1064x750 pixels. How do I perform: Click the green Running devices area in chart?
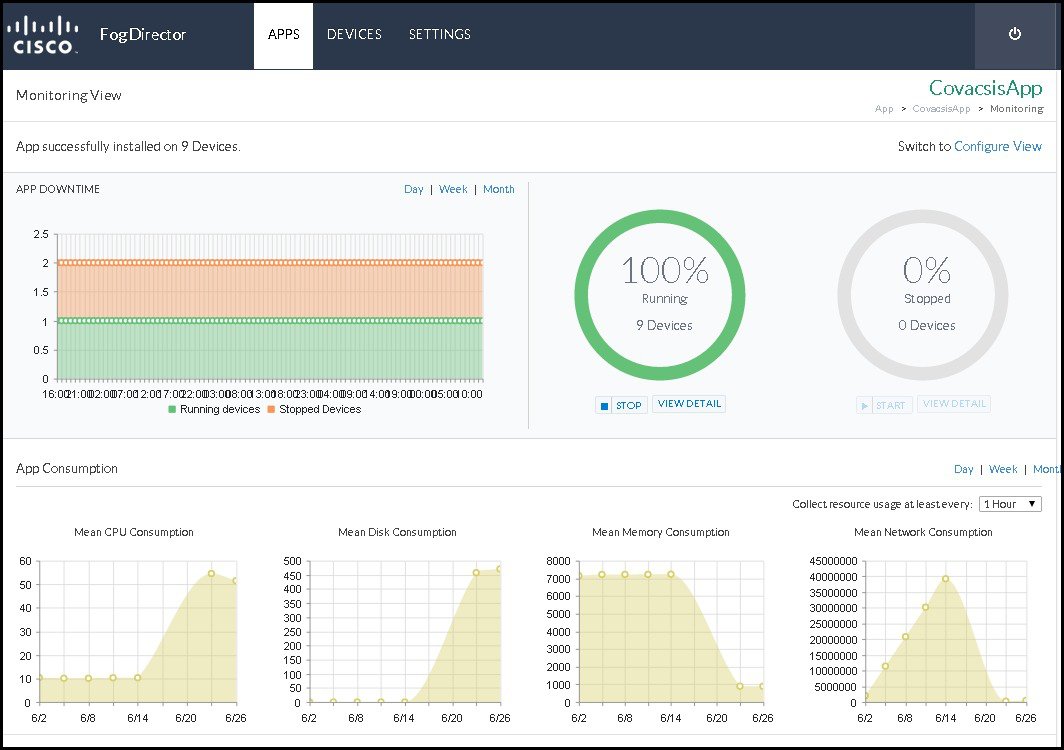pyautogui.click(x=270, y=351)
